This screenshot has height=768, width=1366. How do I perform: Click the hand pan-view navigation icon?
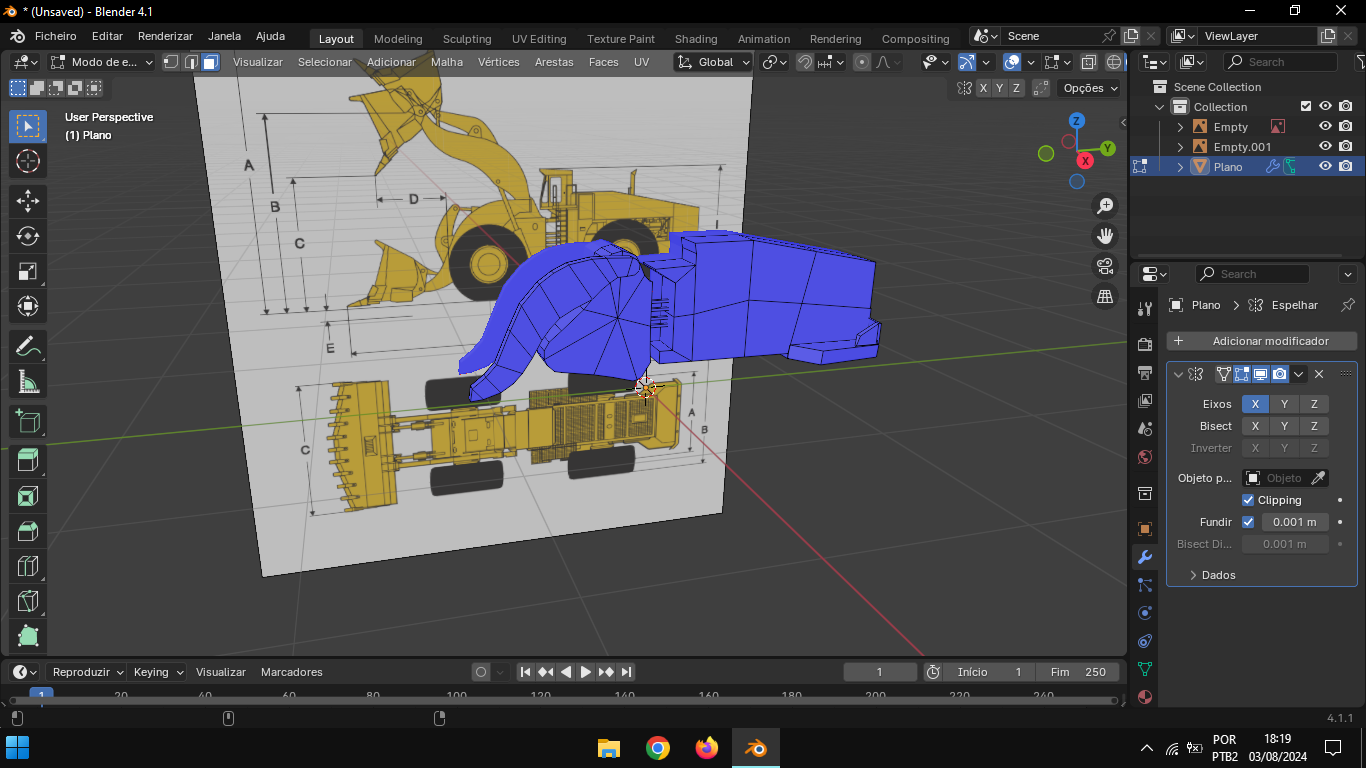[x=1105, y=236]
